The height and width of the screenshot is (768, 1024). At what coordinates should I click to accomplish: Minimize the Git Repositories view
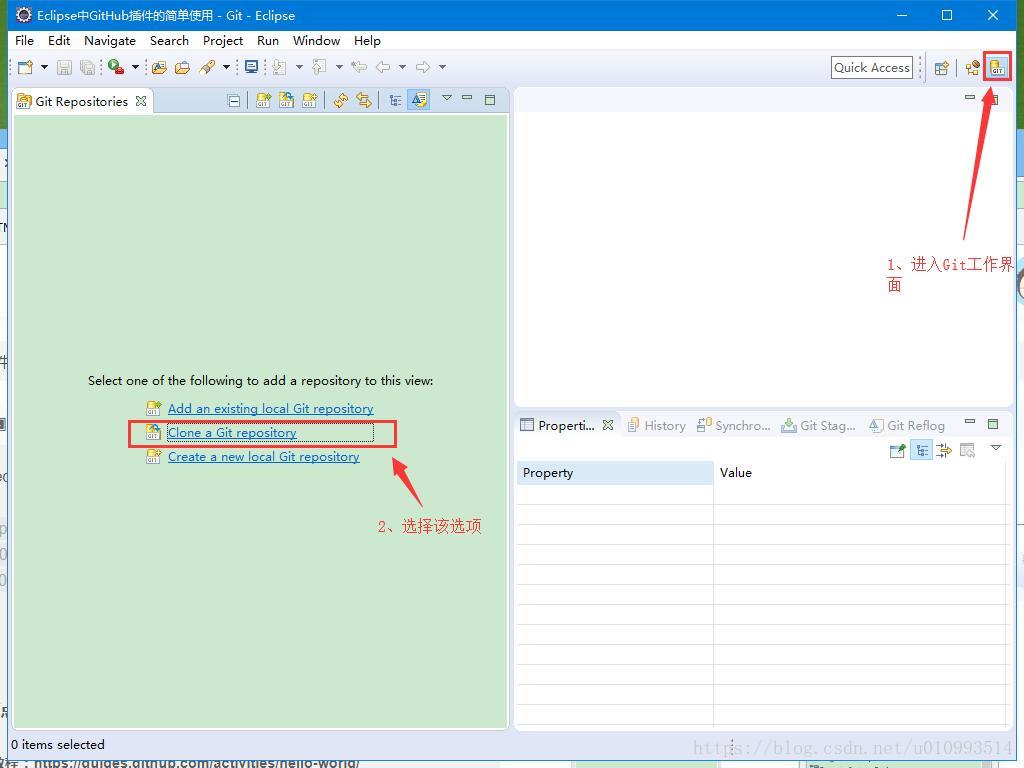point(467,97)
